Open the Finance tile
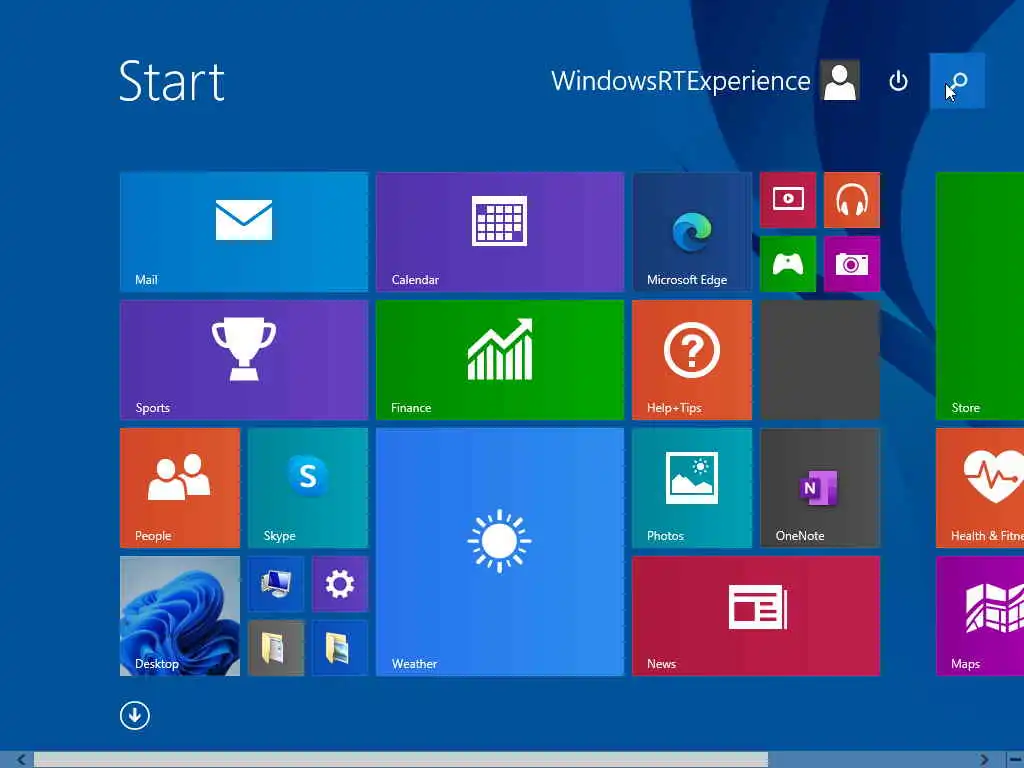Viewport: 1024px width, 768px height. tap(500, 360)
